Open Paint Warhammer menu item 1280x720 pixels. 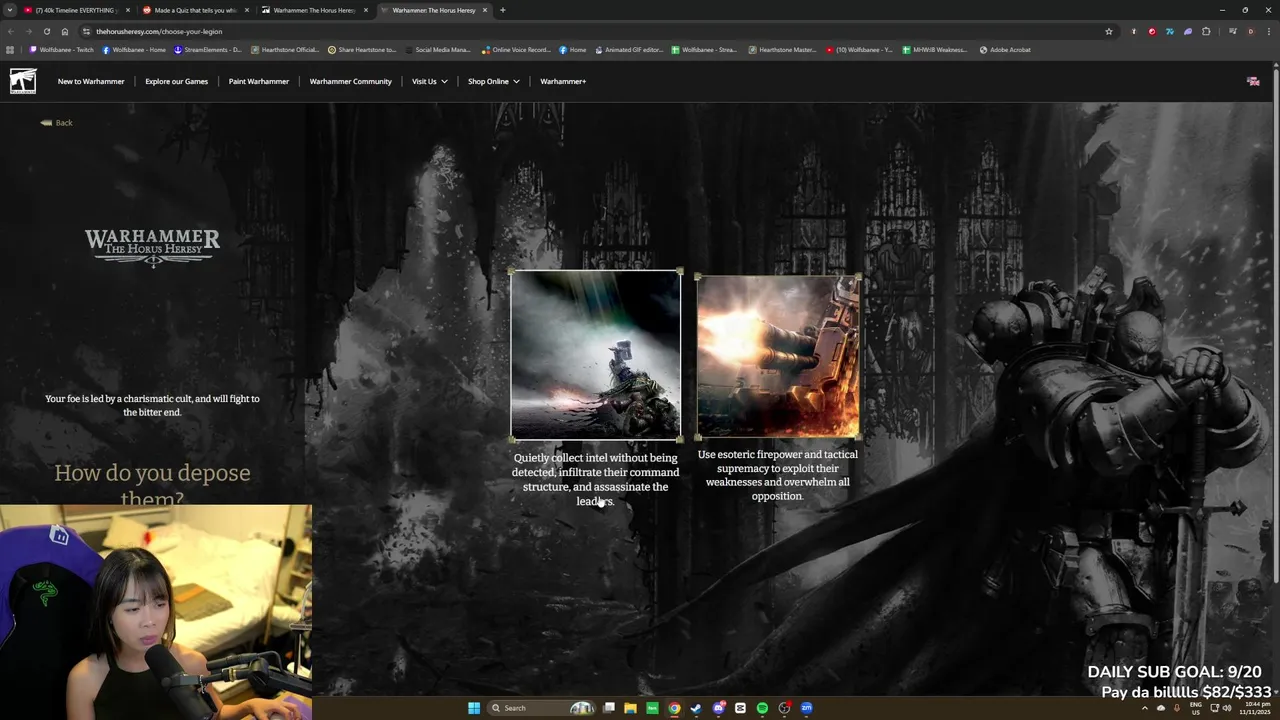coord(258,81)
